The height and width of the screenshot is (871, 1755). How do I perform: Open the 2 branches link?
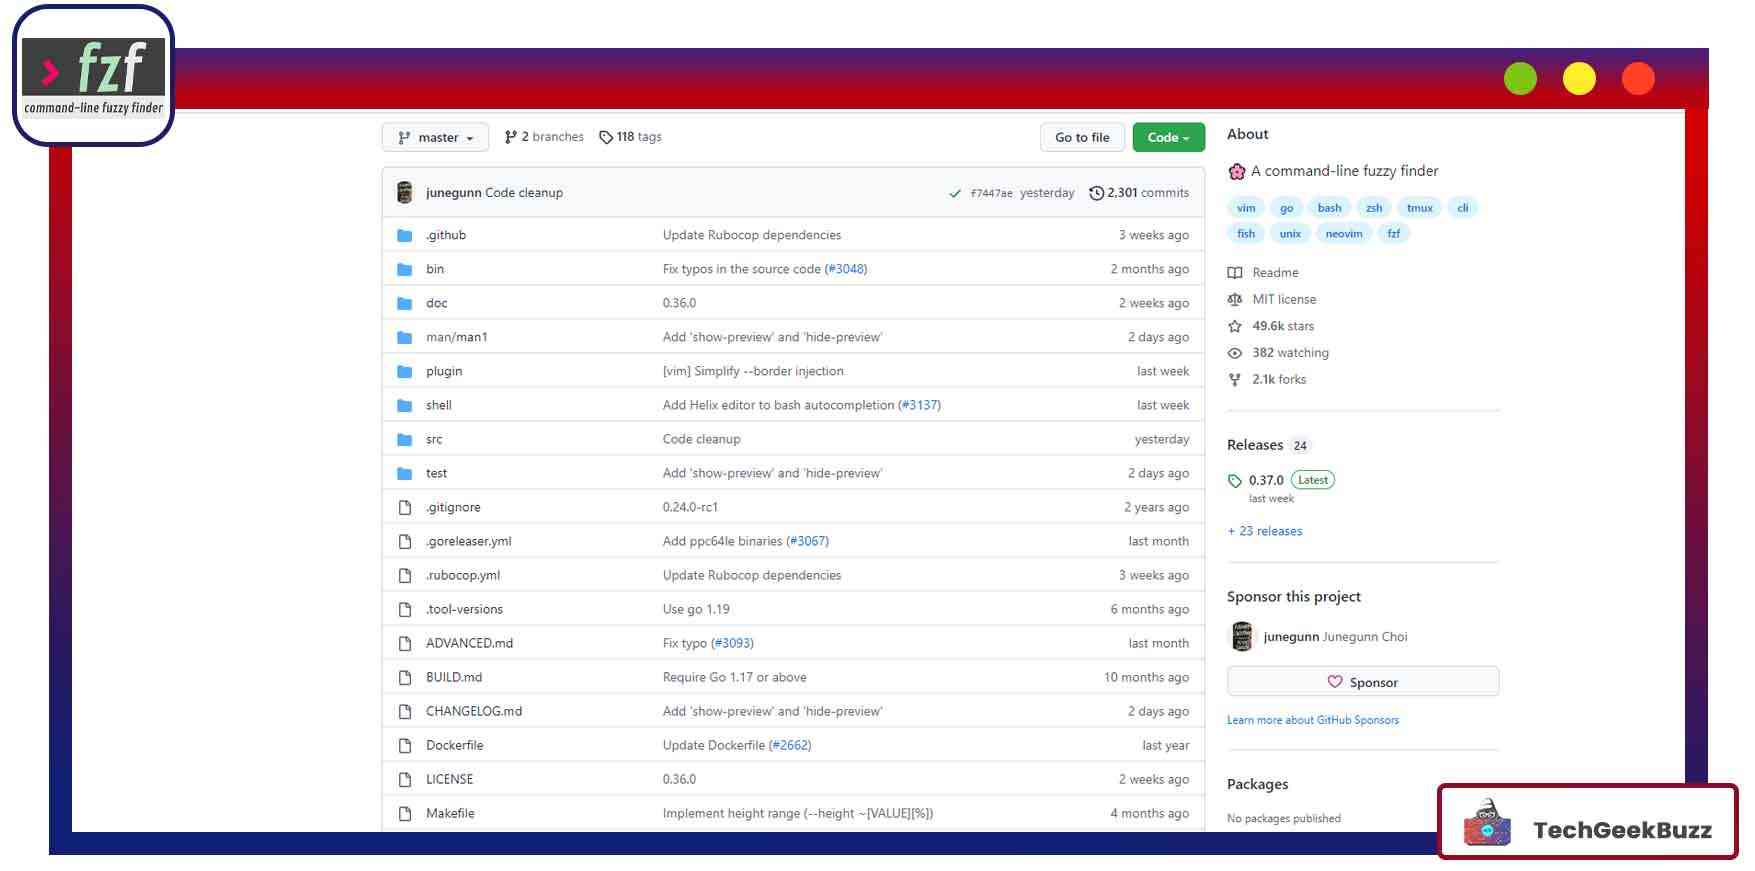point(544,137)
